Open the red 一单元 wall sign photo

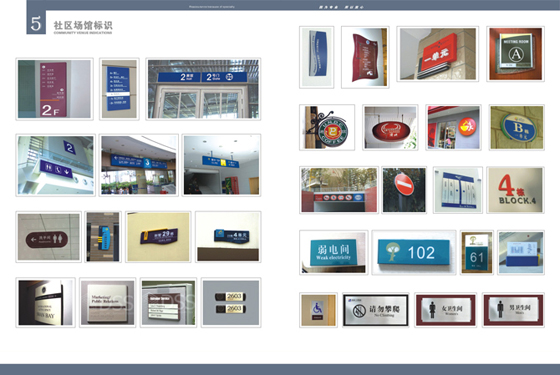(438, 54)
